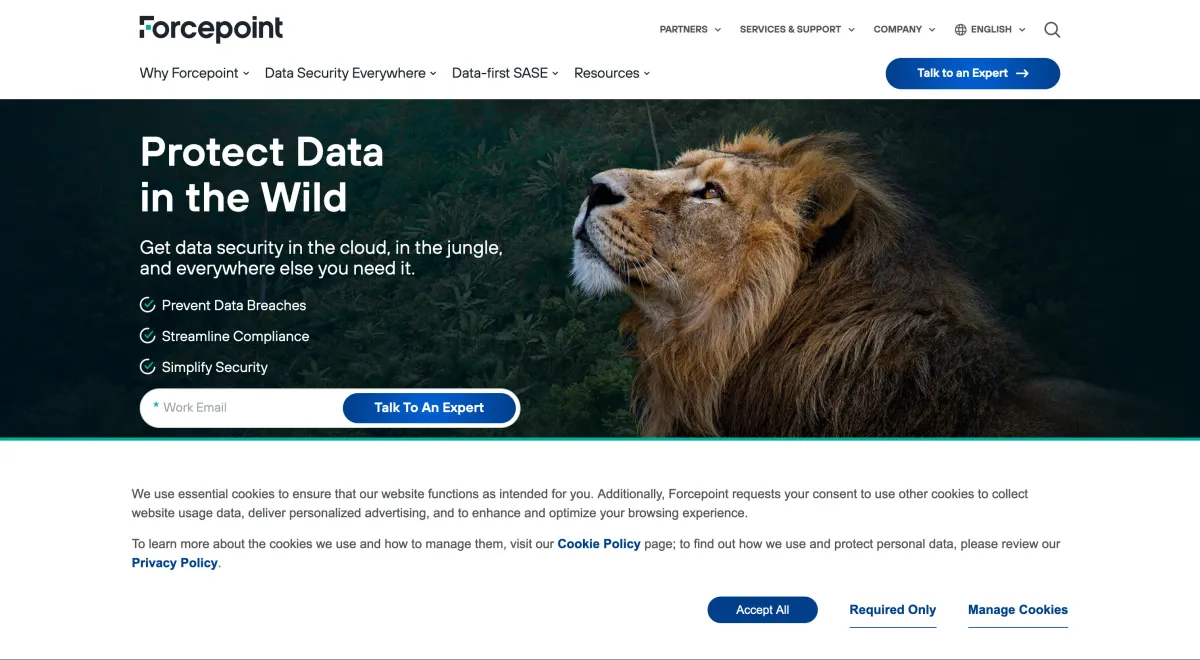Open the Services & Support menu

[x=797, y=30]
